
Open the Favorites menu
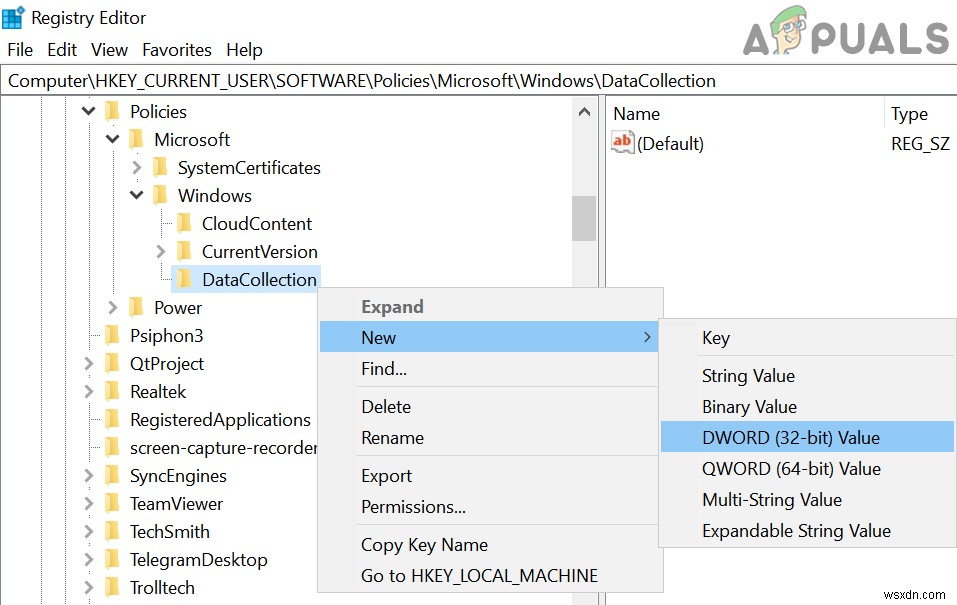[176, 49]
